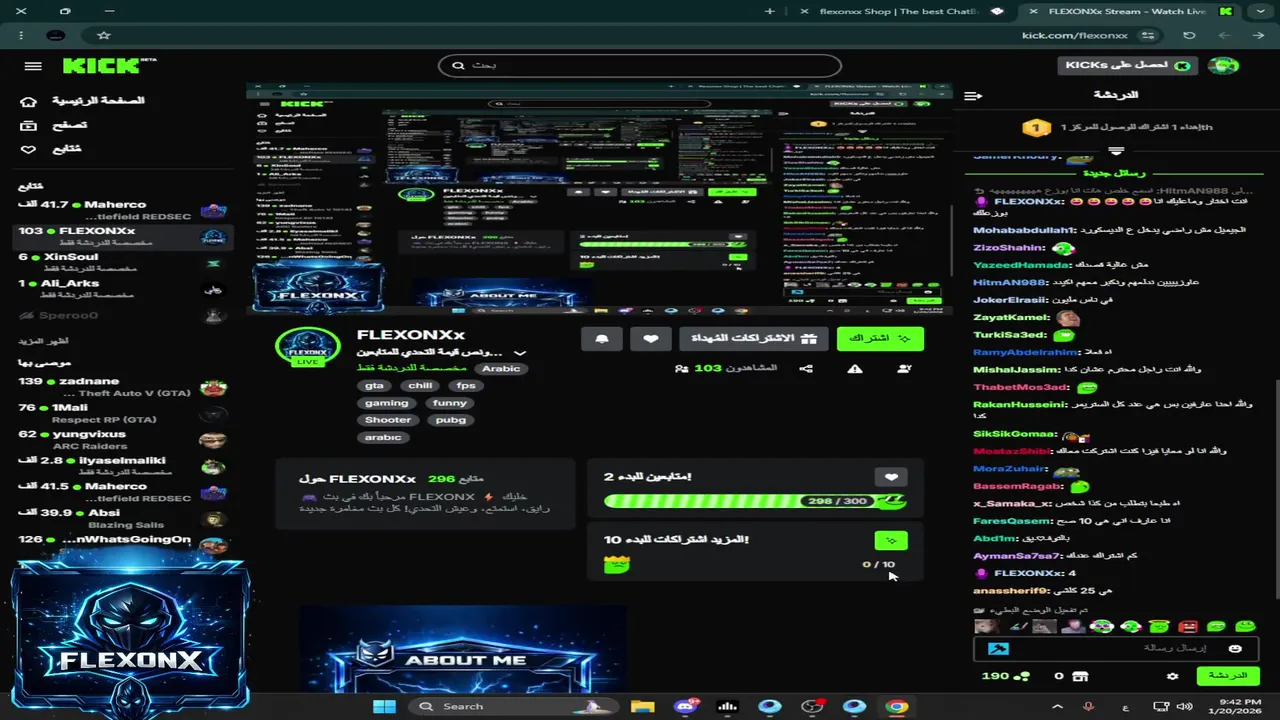1280x720 pixels.
Task: Select the fps tag
Action: pyautogui.click(x=466, y=386)
